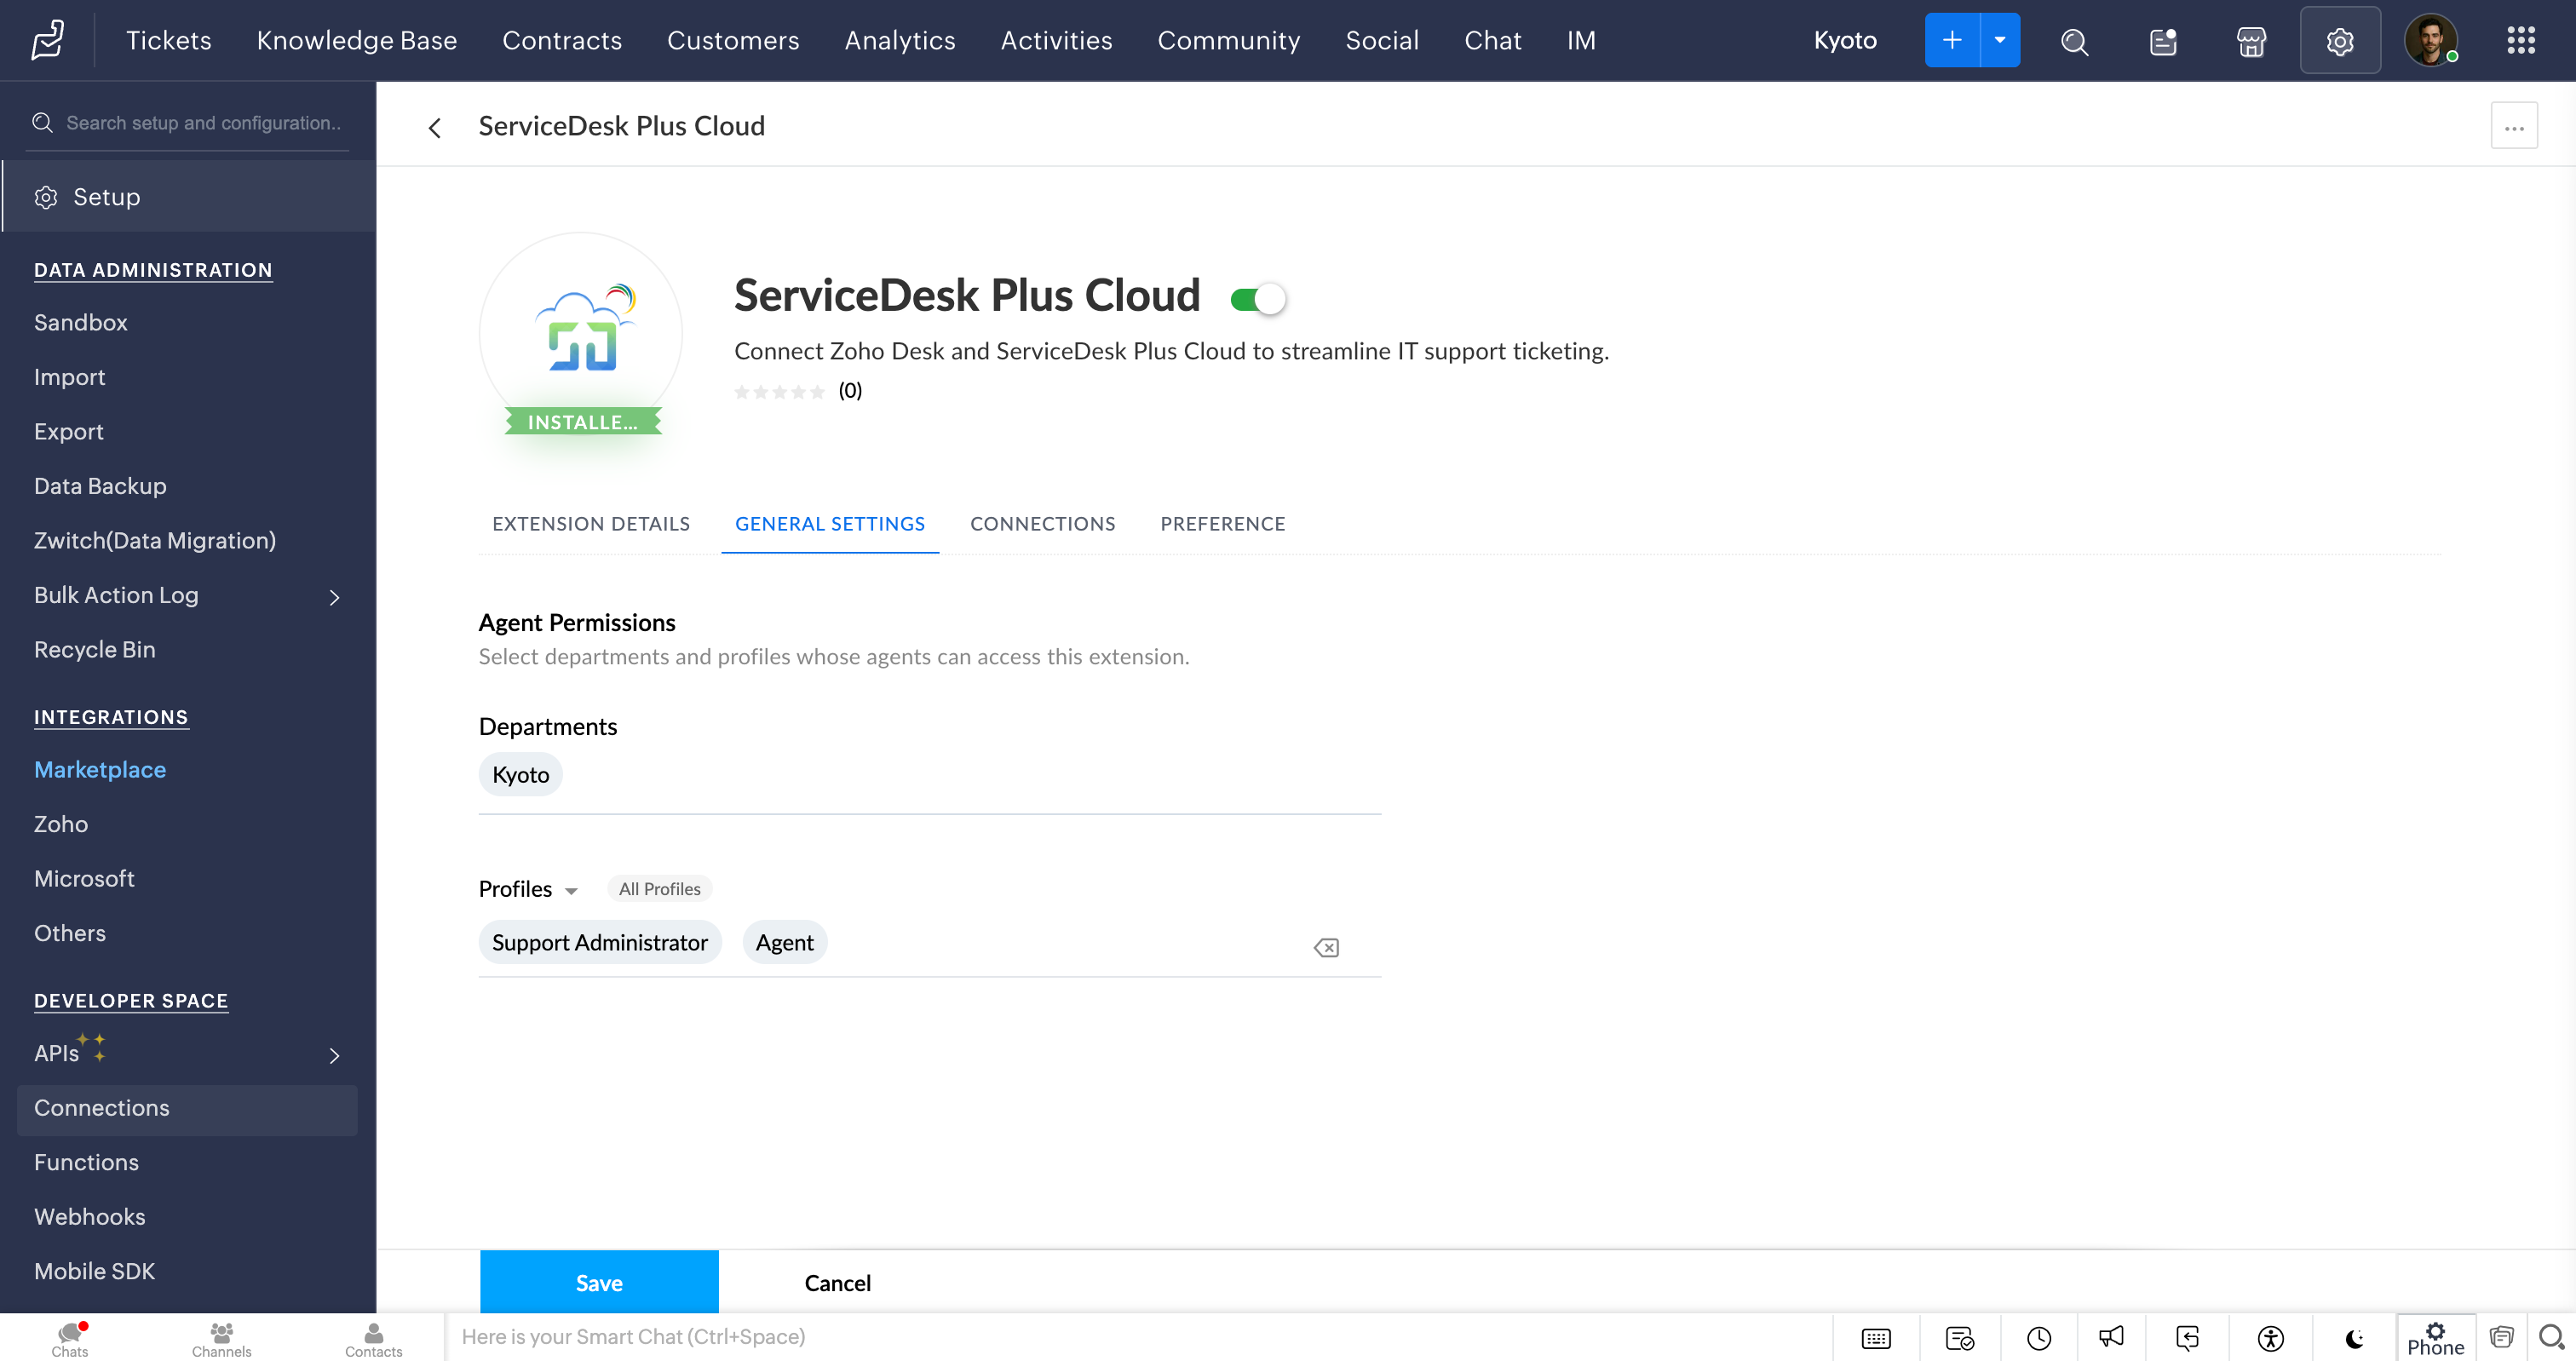Open the apps grid launcher icon

2520,40
